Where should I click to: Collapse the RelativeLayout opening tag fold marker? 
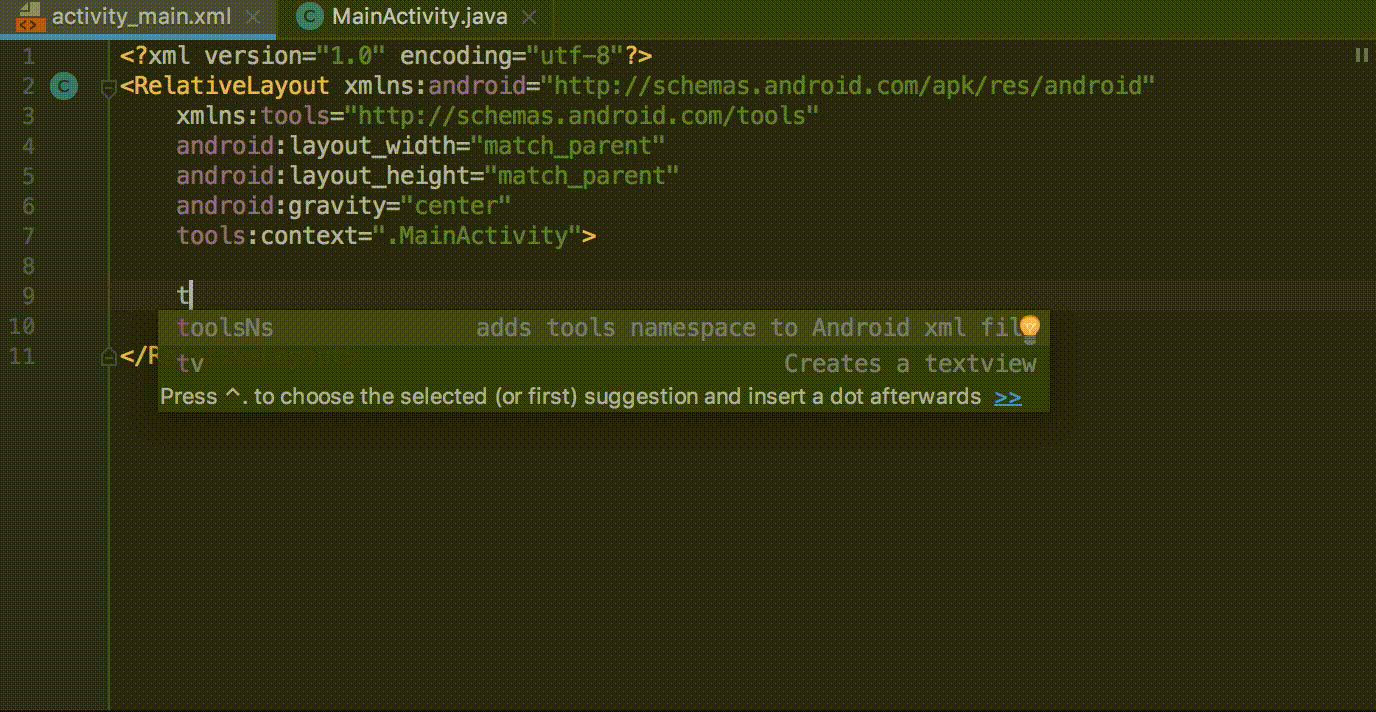click(109, 89)
